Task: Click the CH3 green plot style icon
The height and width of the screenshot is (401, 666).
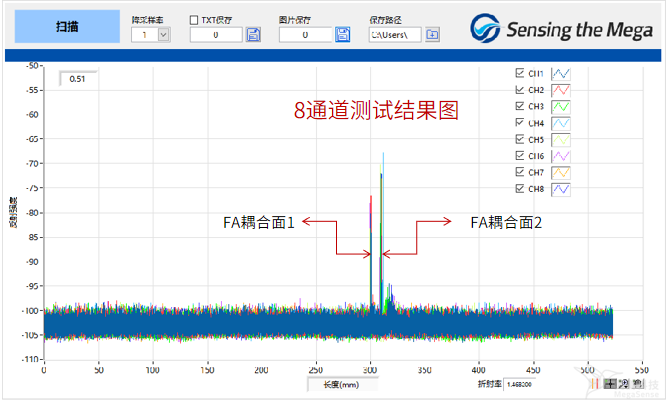Action: click(x=561, y=106)
